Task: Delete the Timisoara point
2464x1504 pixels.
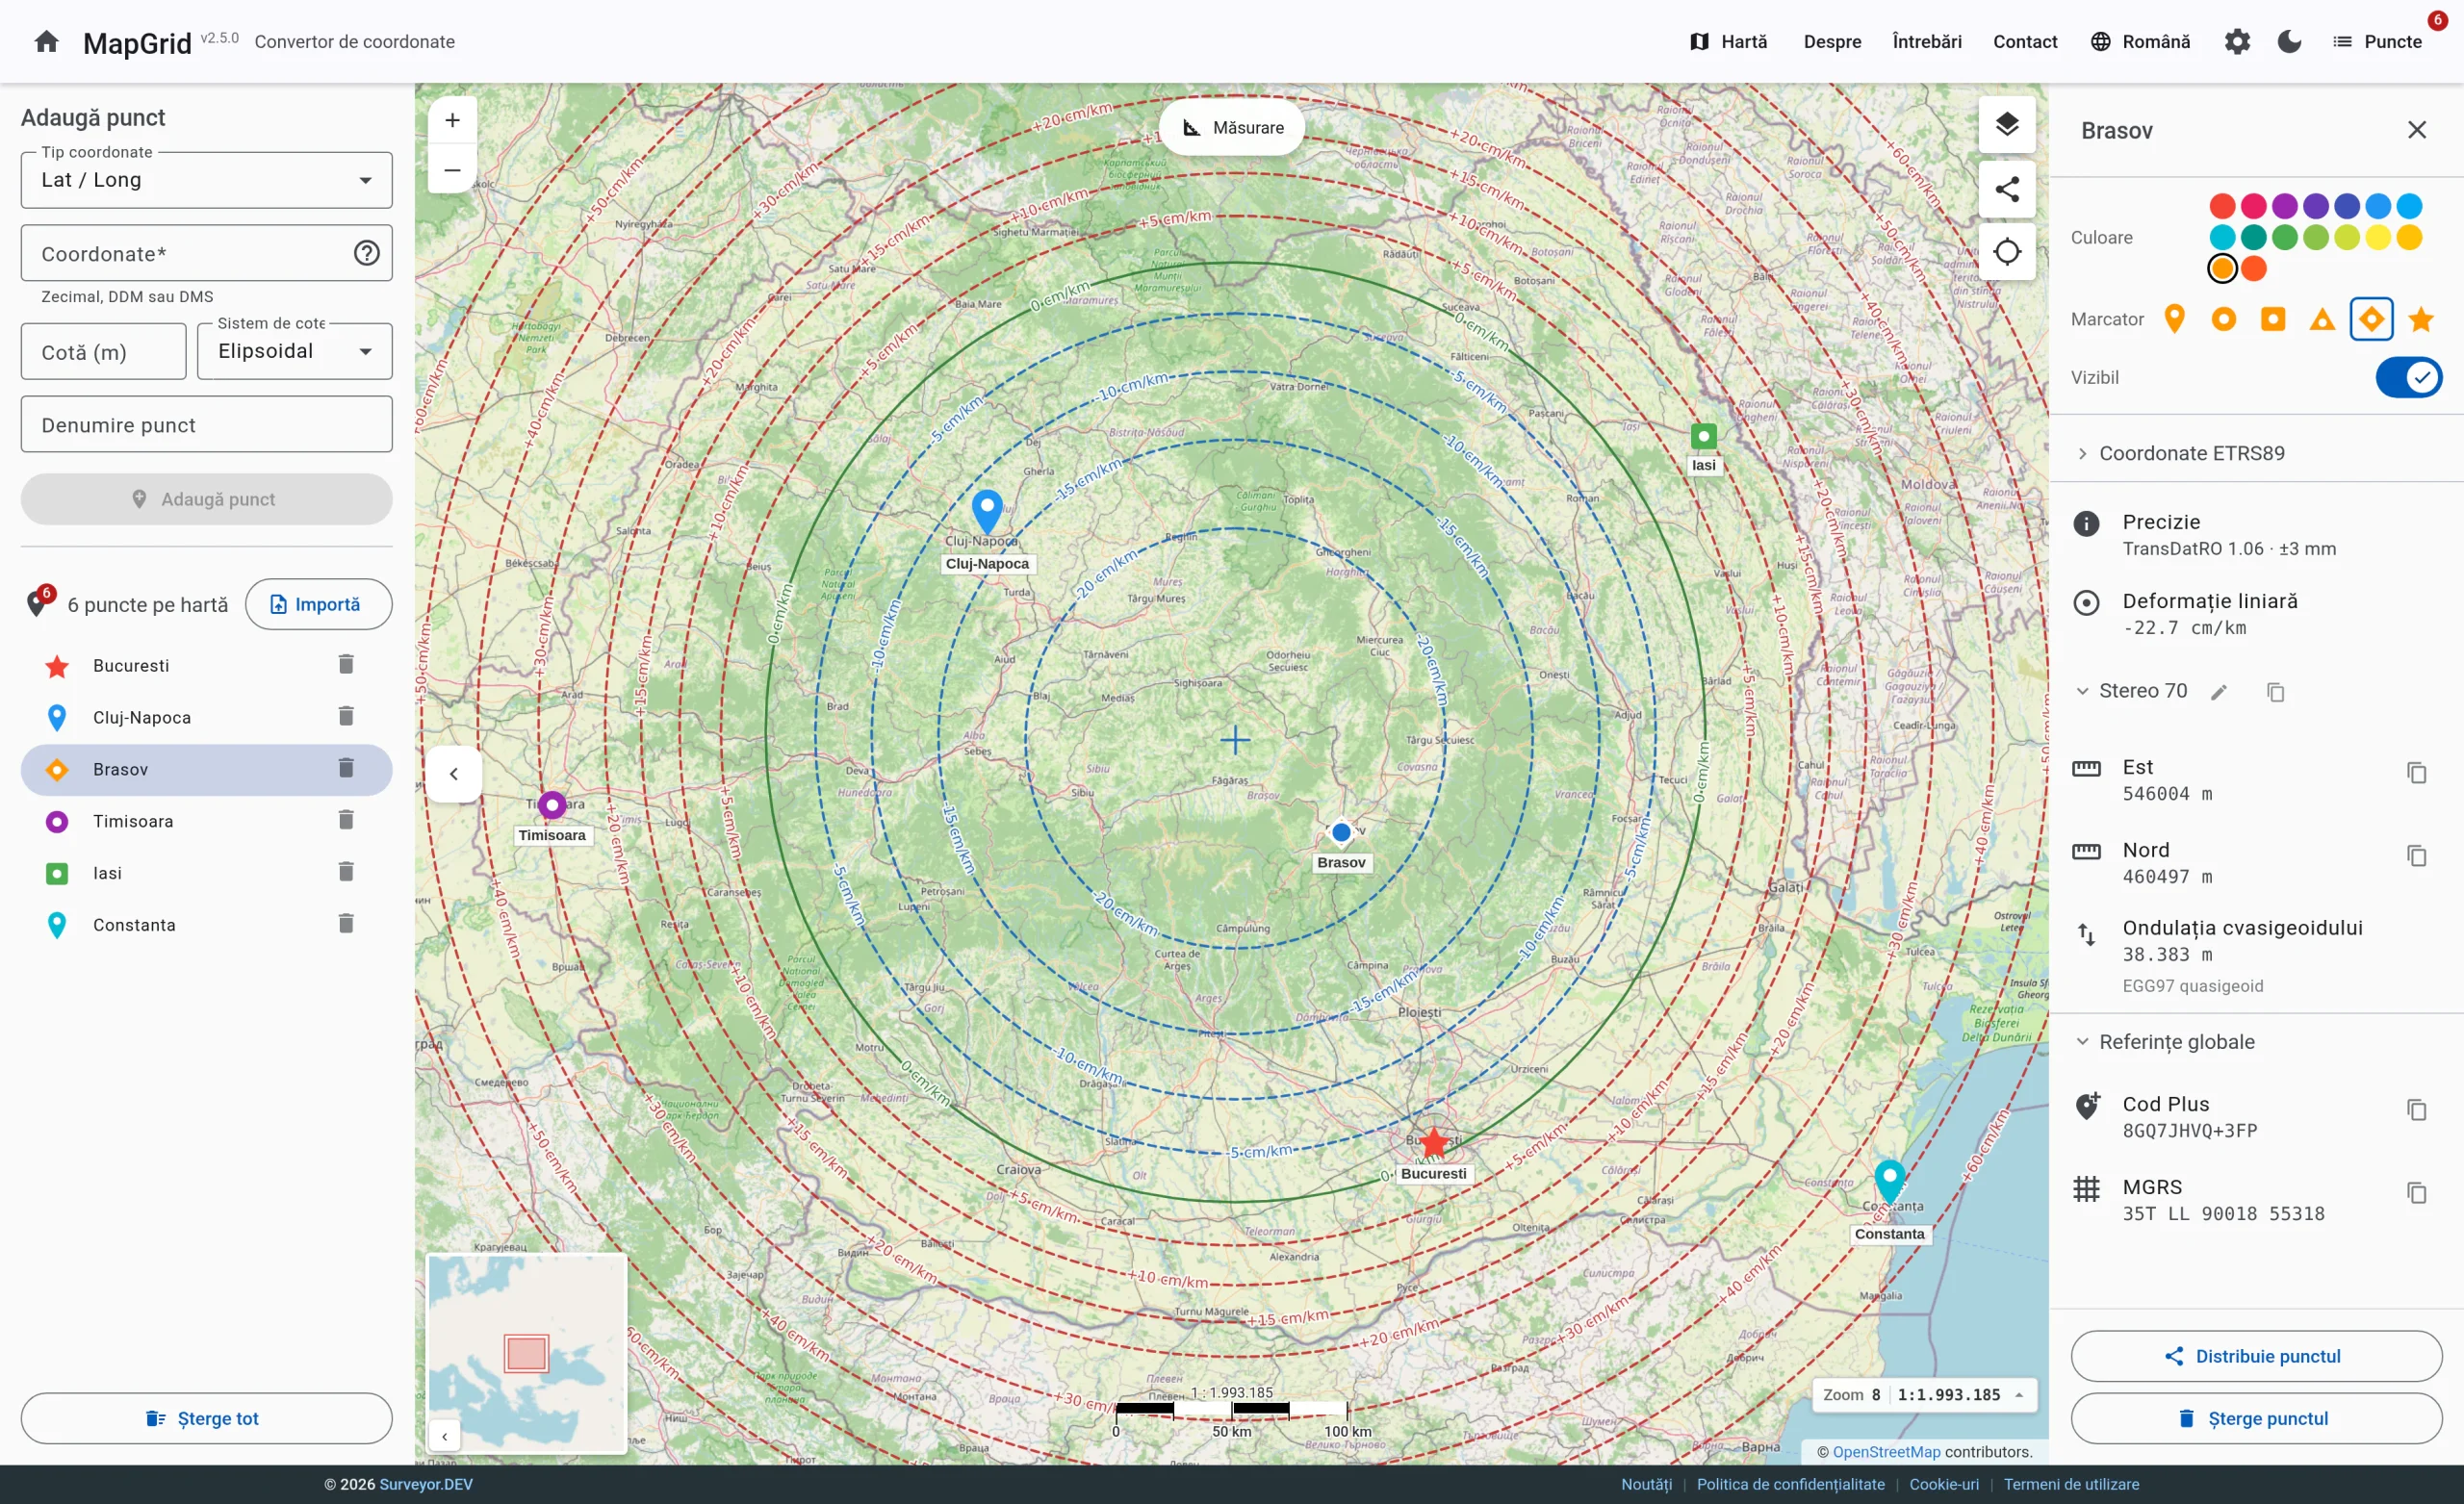Action: (346, 820)
